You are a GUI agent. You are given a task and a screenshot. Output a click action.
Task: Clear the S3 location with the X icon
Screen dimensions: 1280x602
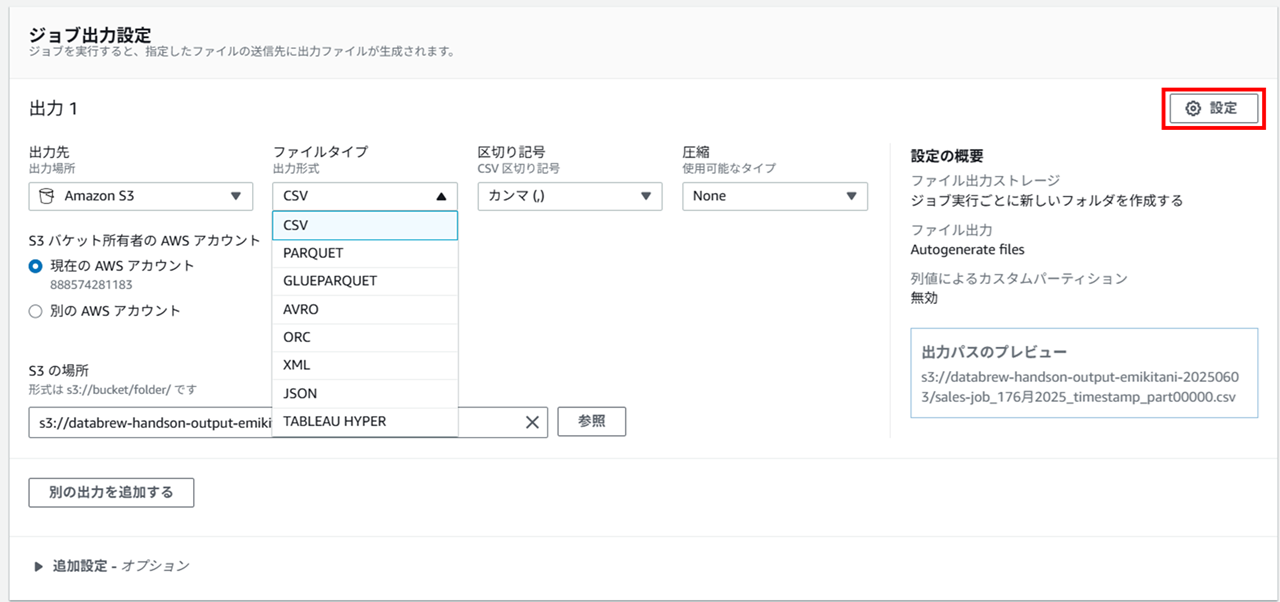click(x=532, y=422)
